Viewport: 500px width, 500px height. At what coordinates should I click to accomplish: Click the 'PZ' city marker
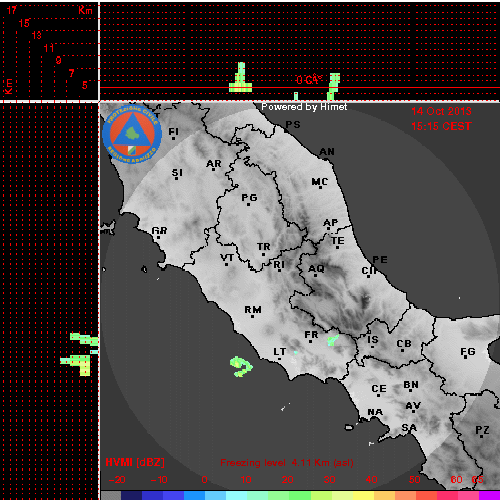[x=482, y=431]
